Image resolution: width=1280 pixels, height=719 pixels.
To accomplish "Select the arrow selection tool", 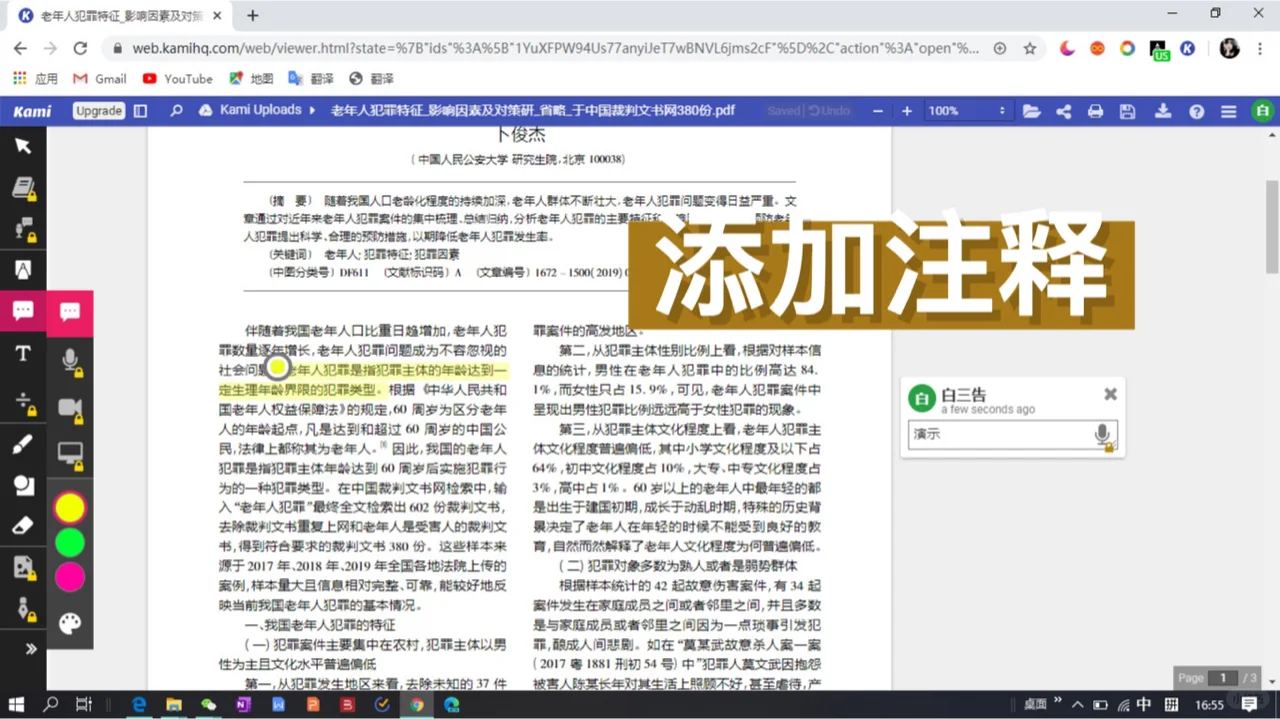I will 24,146.
